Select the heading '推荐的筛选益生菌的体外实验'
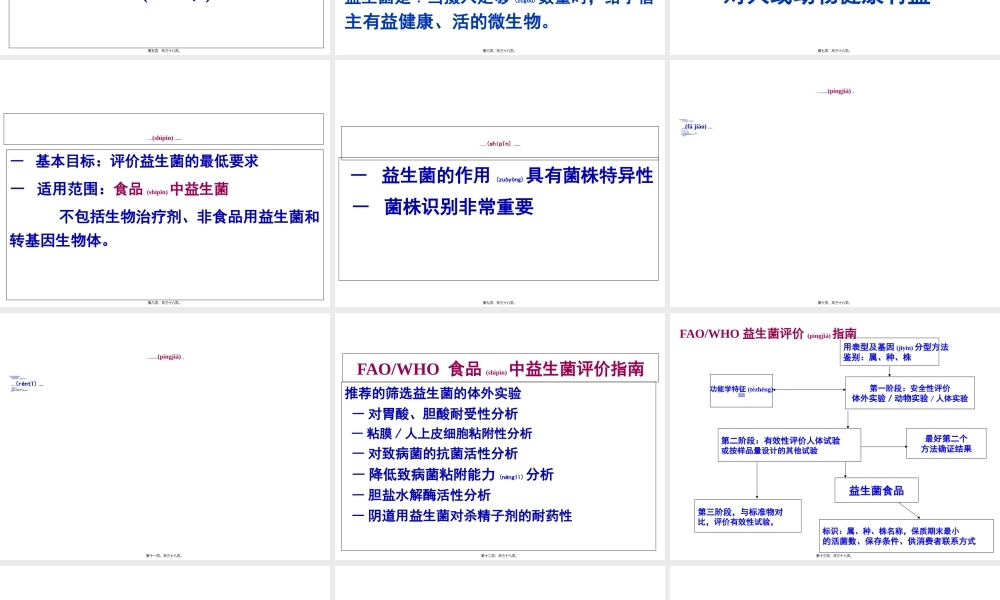 point(432,394)
